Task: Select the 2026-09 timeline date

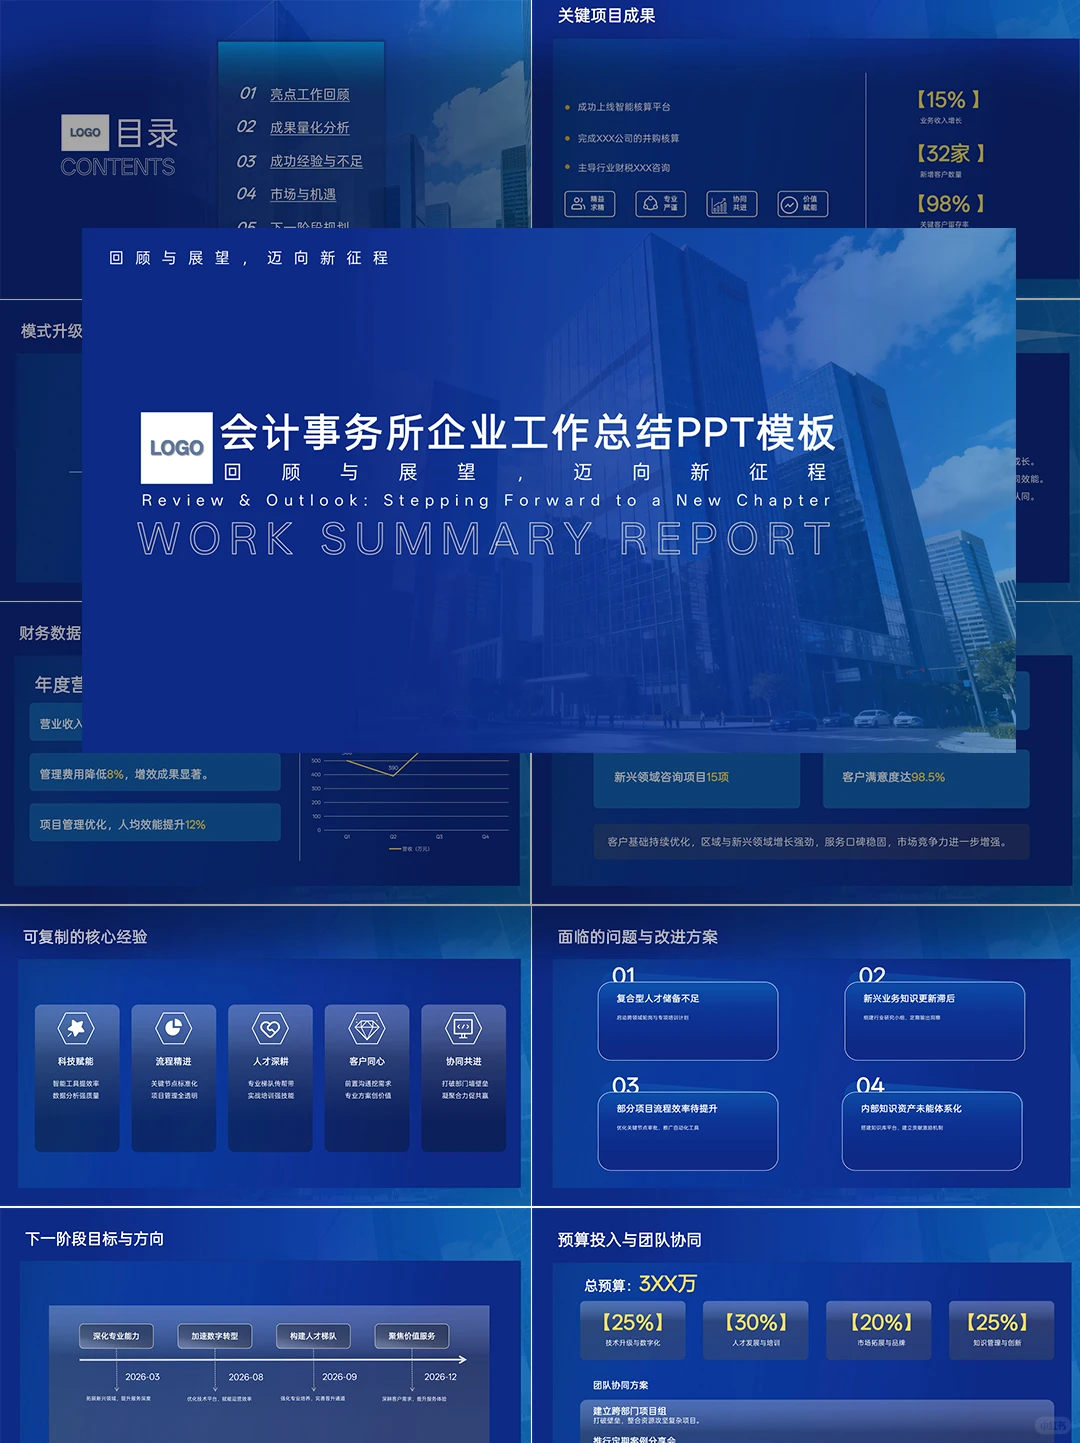Action: (339, 1377)
